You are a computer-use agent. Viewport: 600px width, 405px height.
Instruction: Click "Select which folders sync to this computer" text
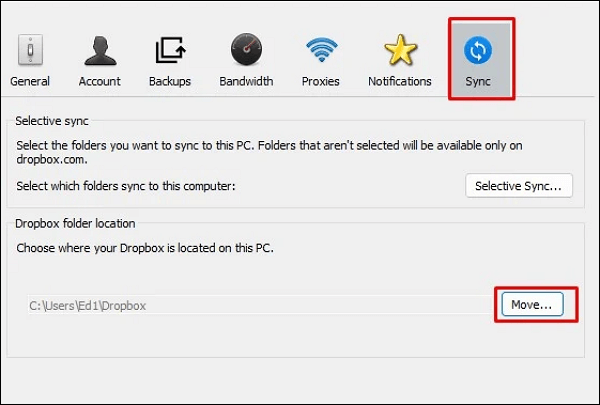(132, 185)
